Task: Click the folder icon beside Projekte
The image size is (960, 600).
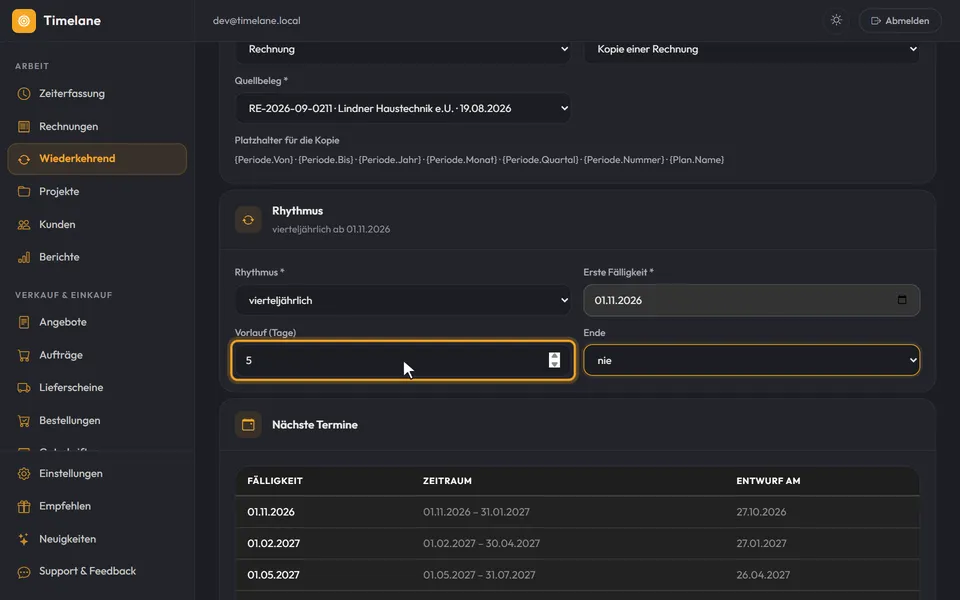Action: point(24,192)
